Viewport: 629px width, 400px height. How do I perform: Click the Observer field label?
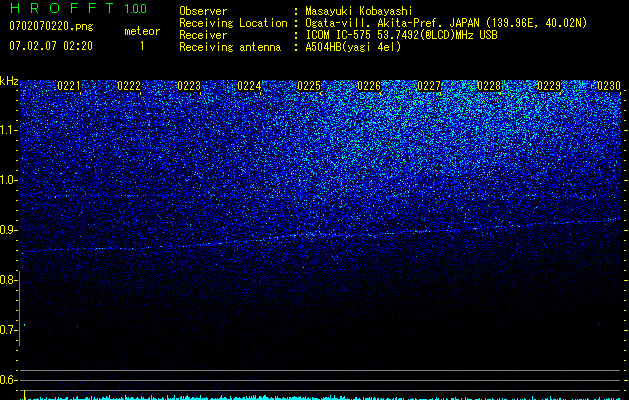(203, 11)
